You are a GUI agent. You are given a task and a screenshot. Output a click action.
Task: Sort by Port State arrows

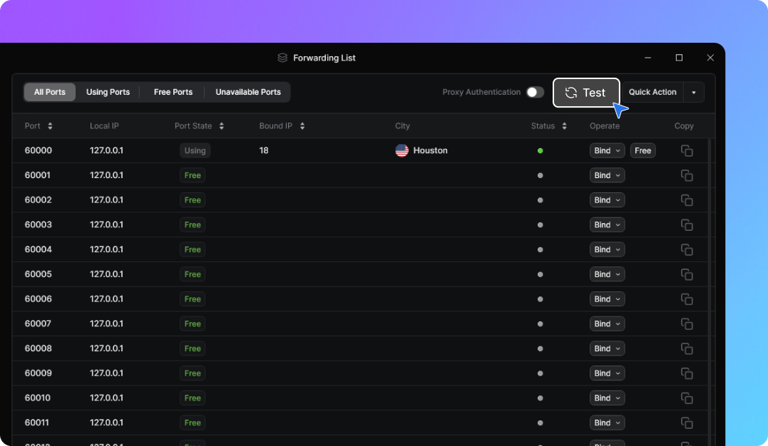[221, 126]
